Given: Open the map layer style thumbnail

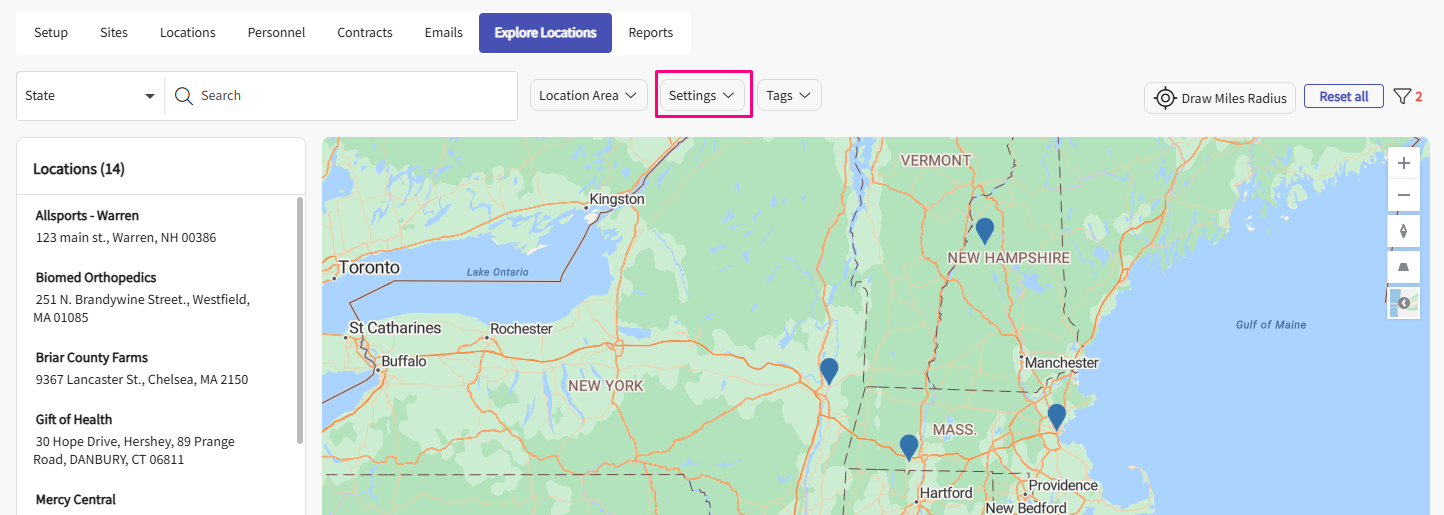Looking at the screenshot, I should [1403, 302].
